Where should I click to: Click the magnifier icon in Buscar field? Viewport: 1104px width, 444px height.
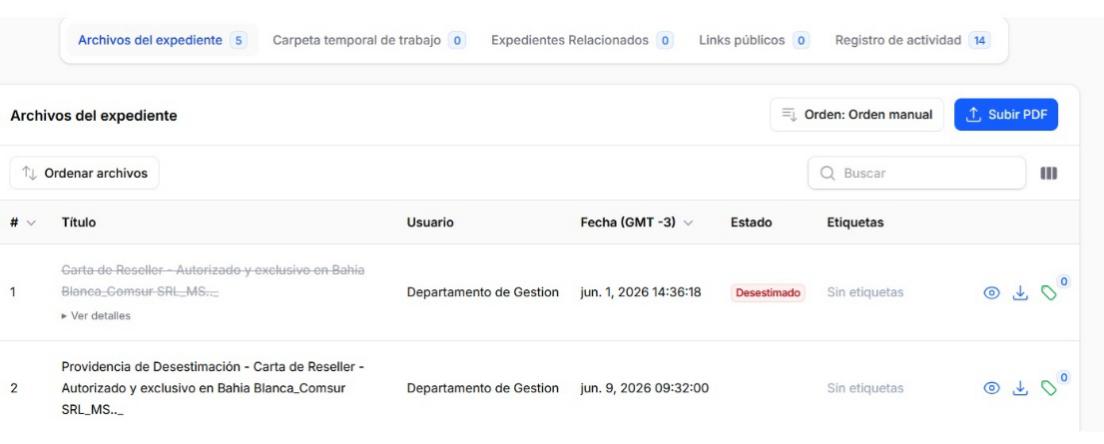click(x=828, y=173)
